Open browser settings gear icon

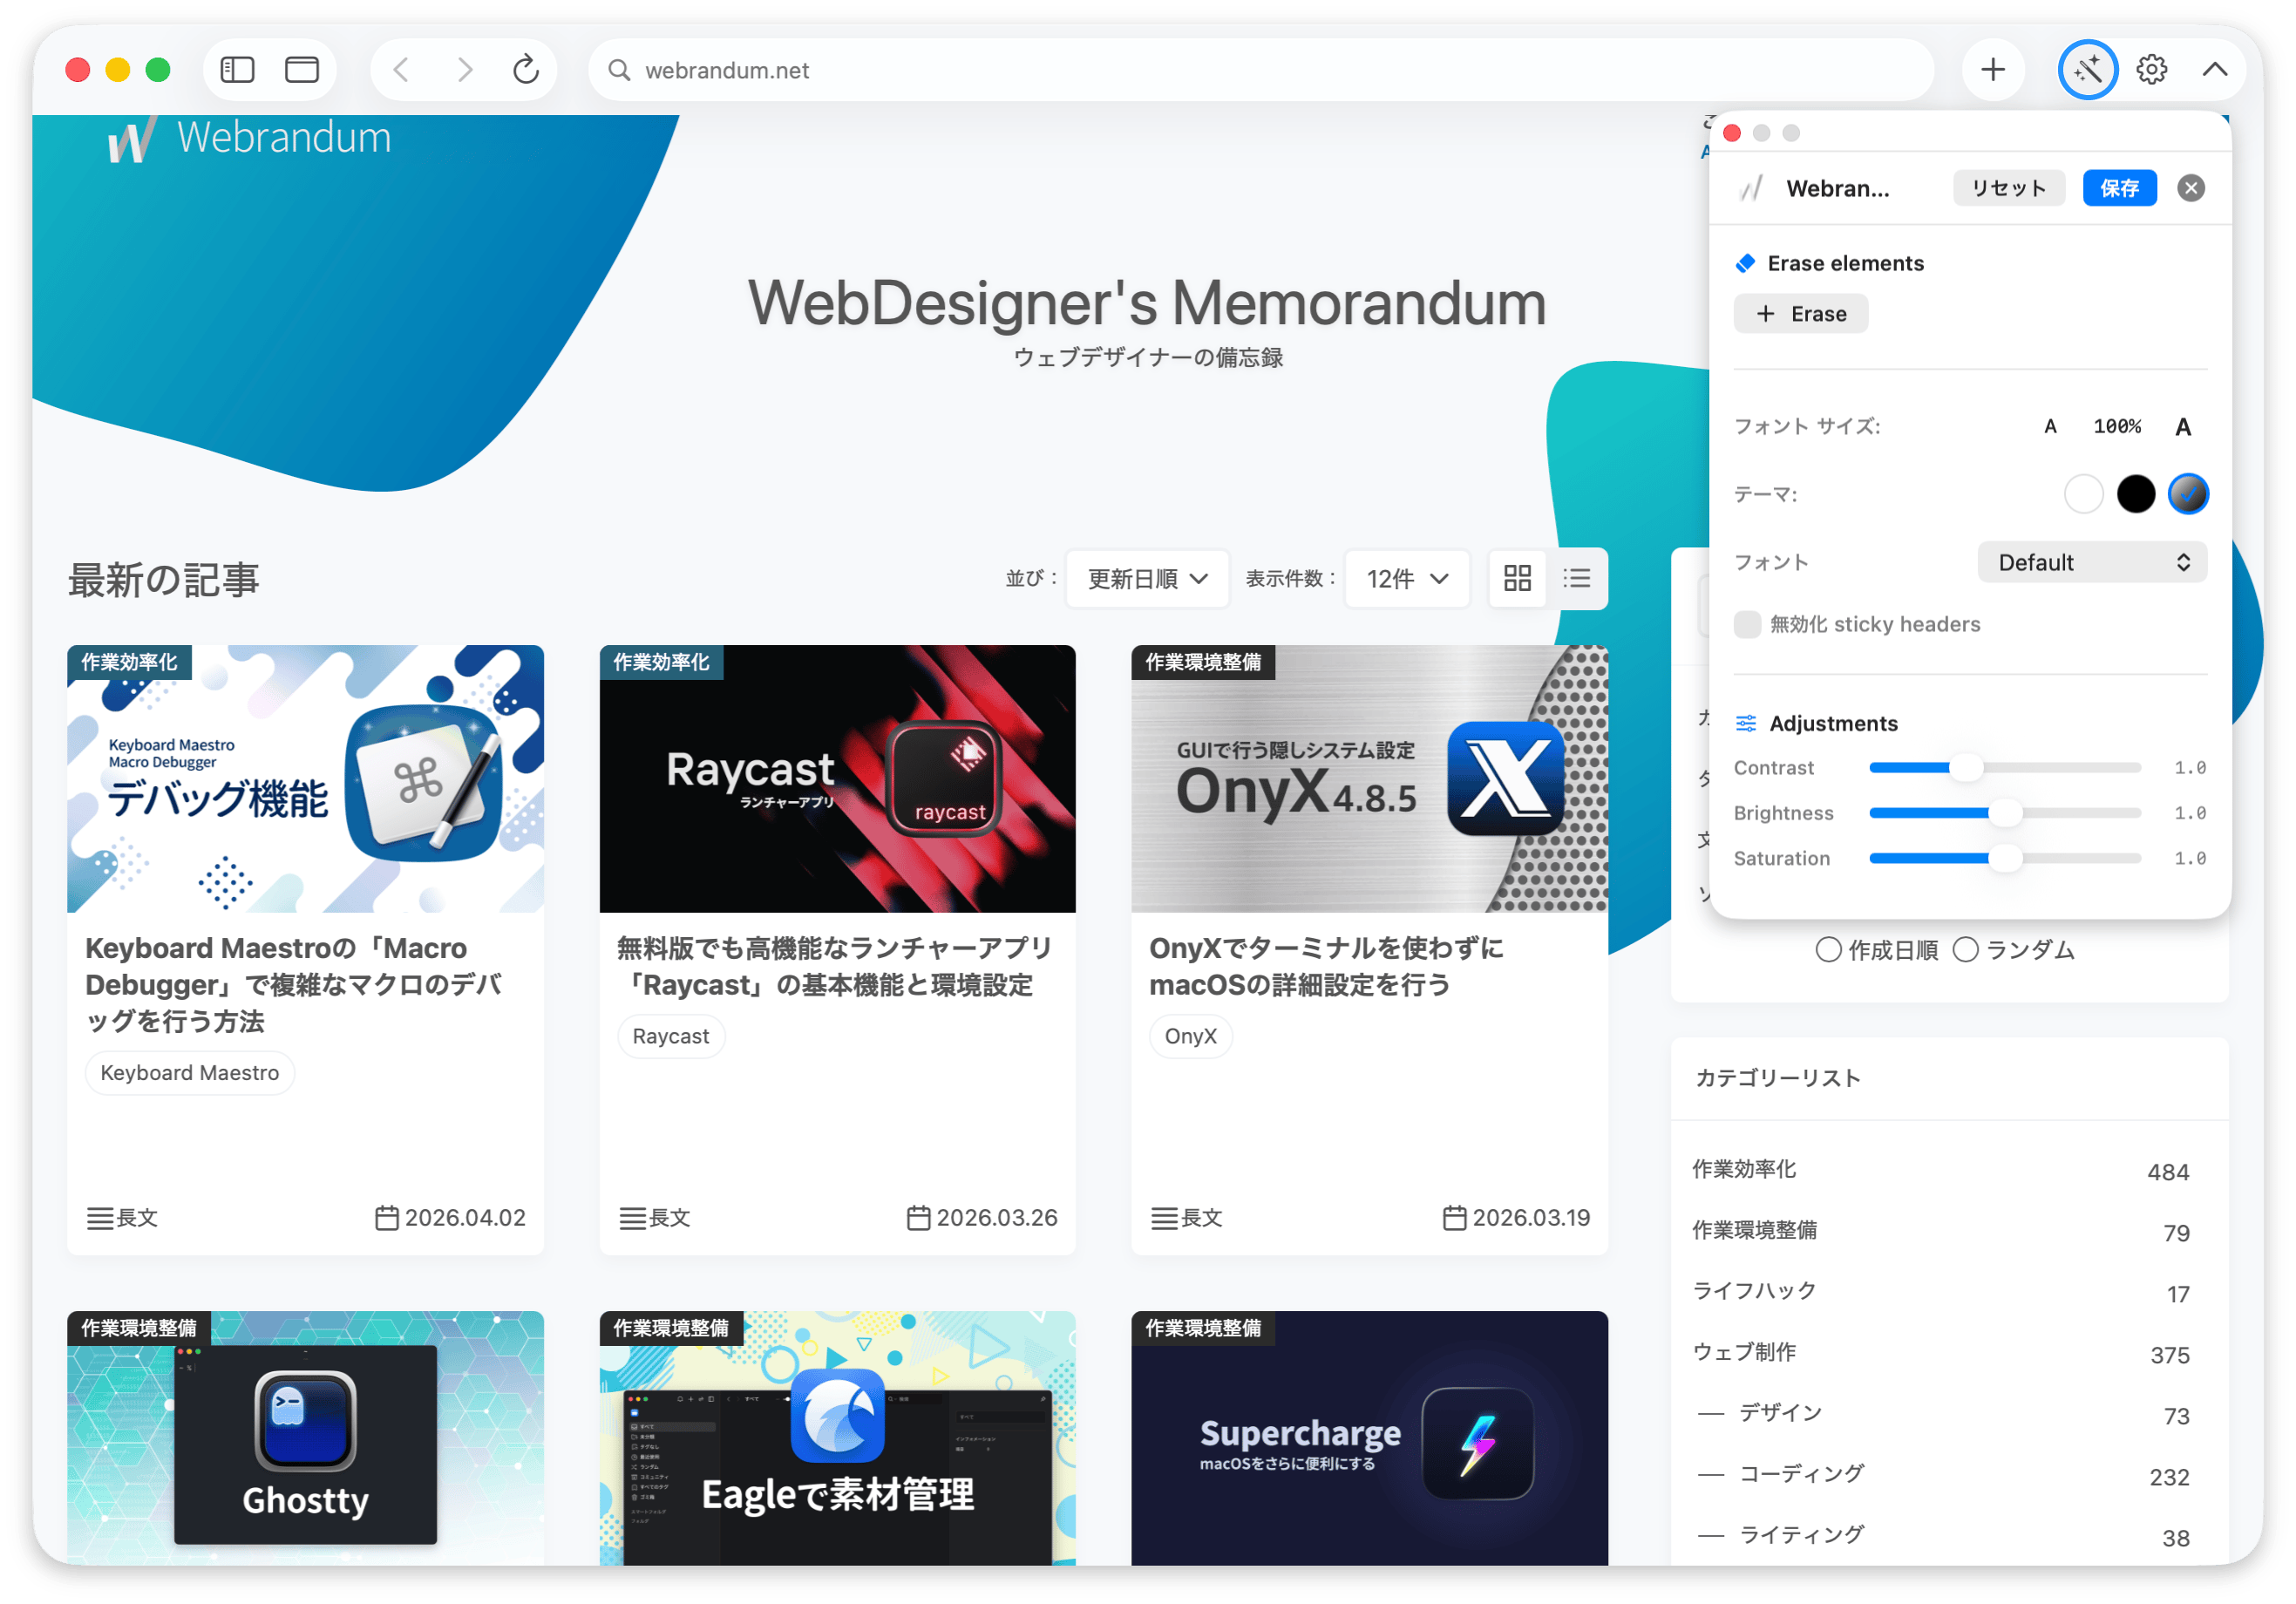tap(2151, 70)
